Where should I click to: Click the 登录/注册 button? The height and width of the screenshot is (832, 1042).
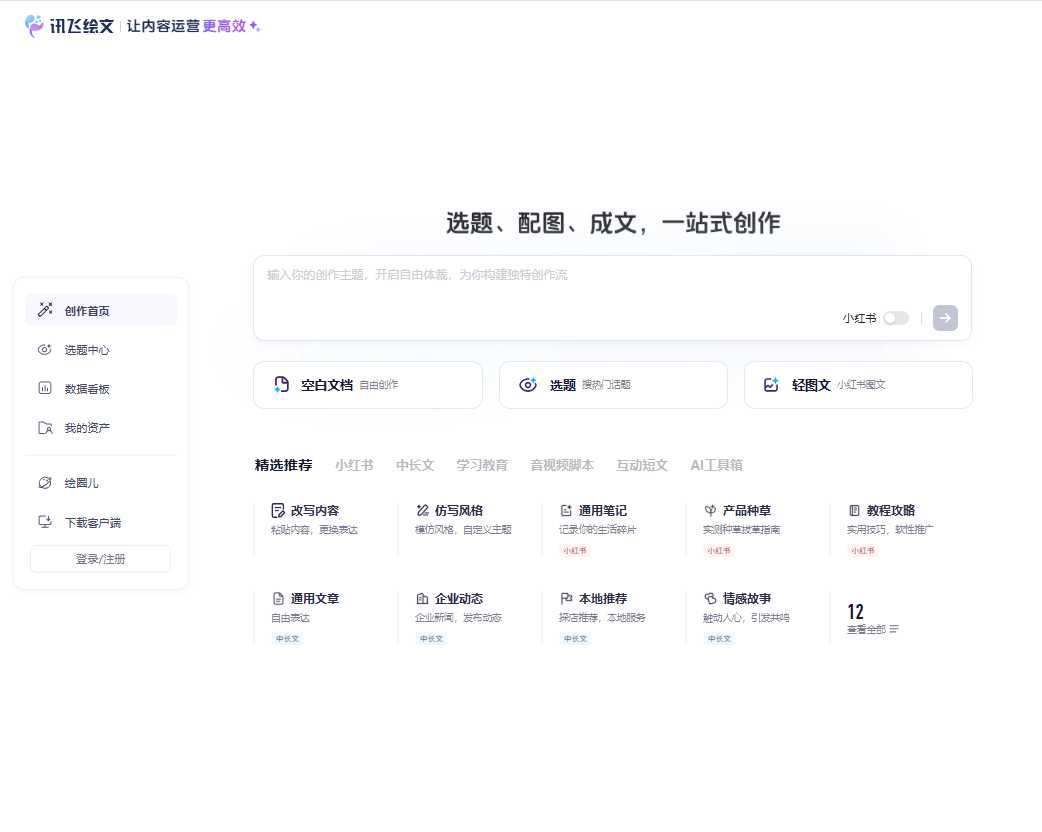pos(100,559)
